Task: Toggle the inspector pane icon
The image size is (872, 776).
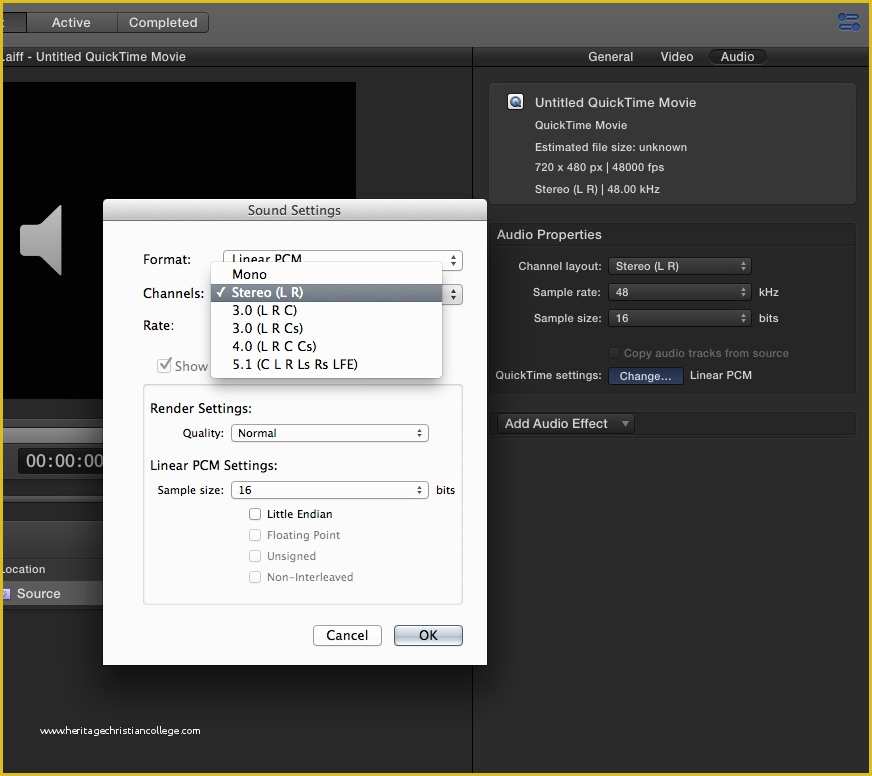Action: coord(849,22)
